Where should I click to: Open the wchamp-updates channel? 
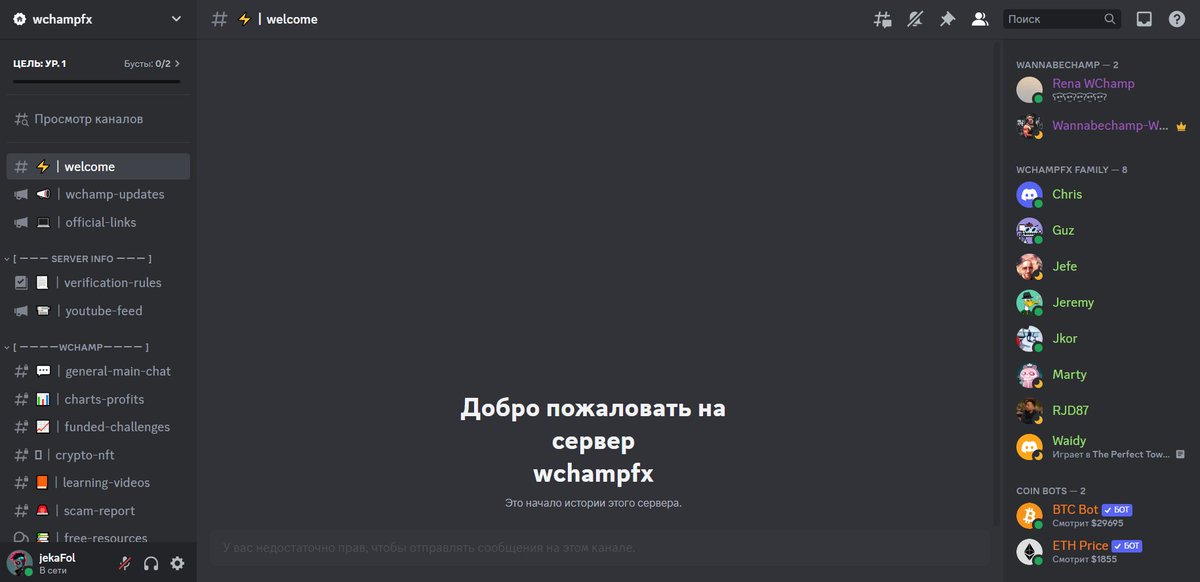click(98, 194)
